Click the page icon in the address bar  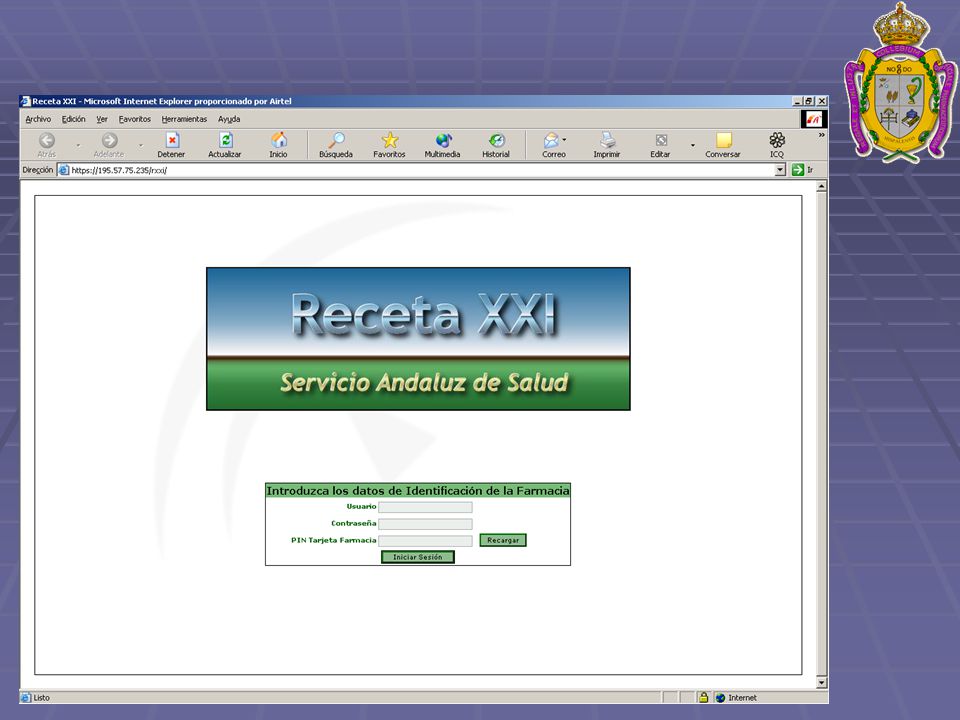pos(64,170)
